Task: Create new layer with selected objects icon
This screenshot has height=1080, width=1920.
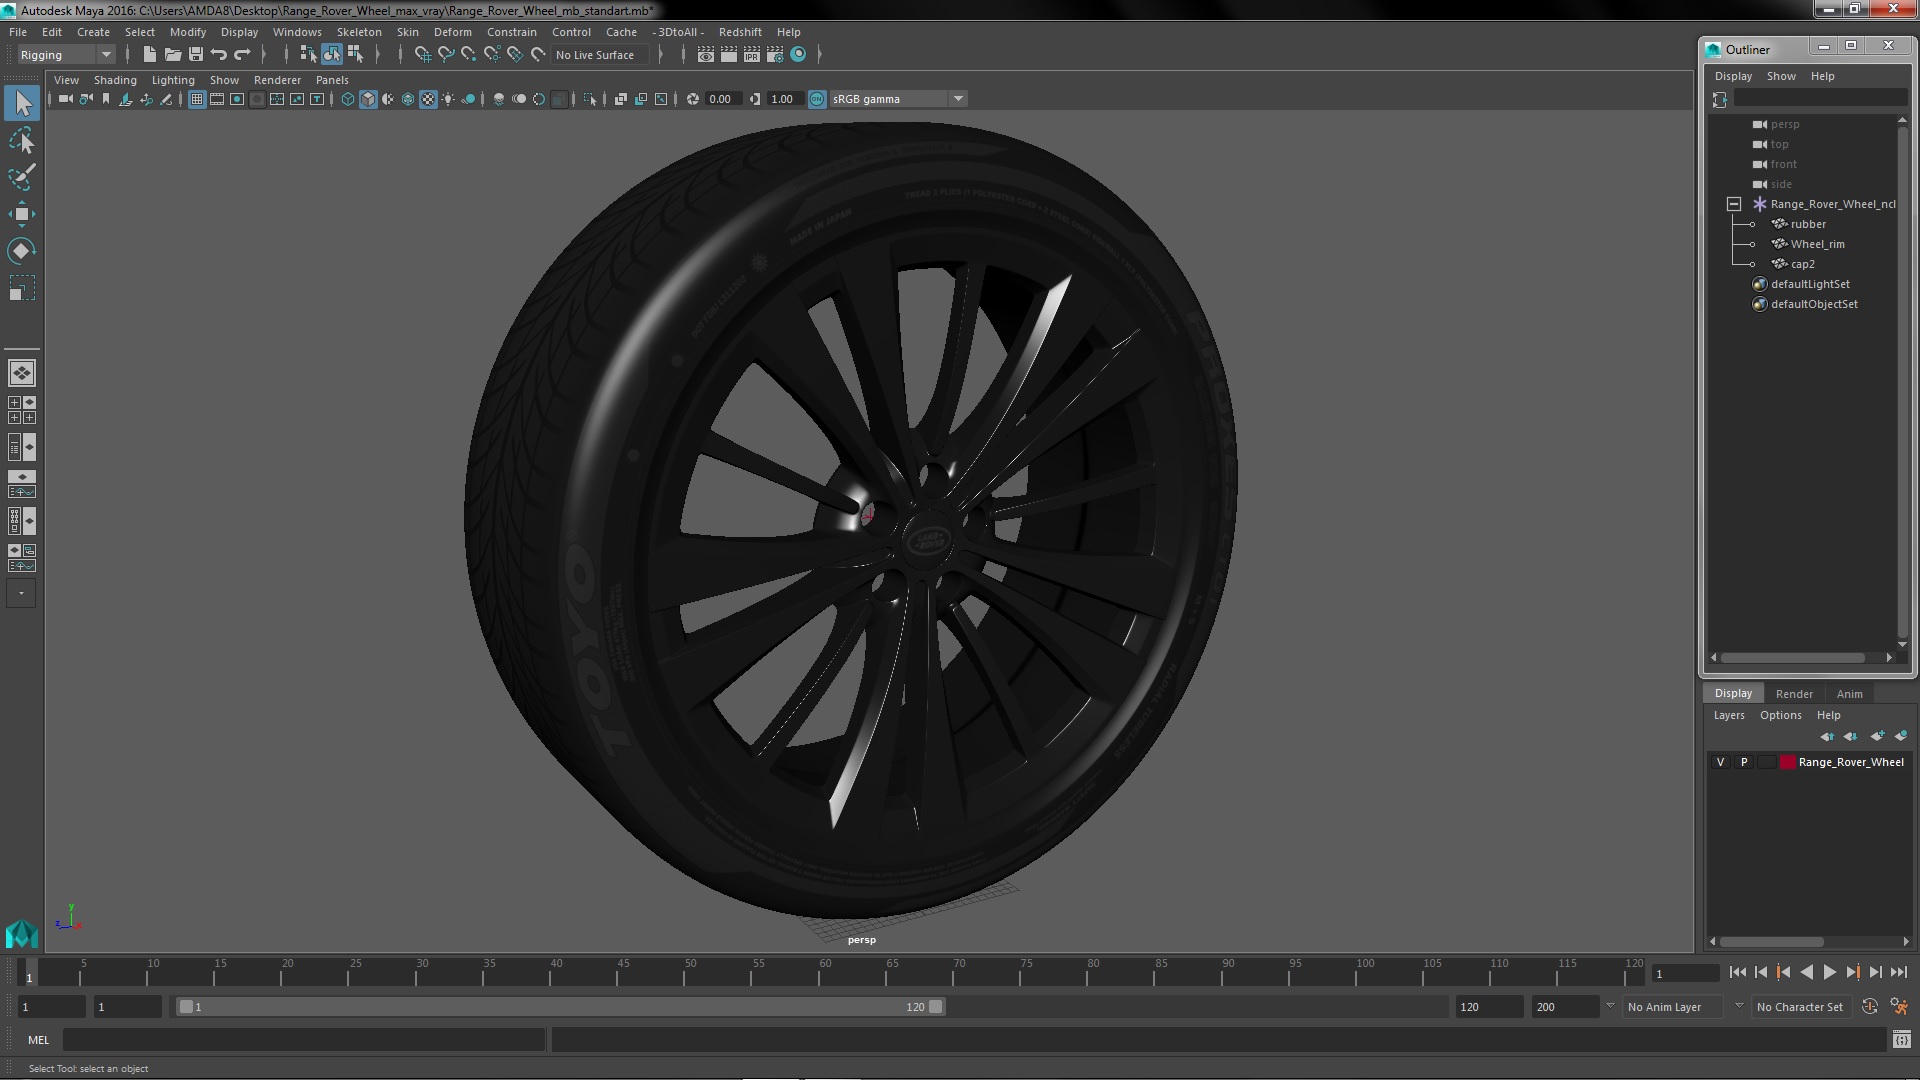Action: click(x=1901, y=736)
